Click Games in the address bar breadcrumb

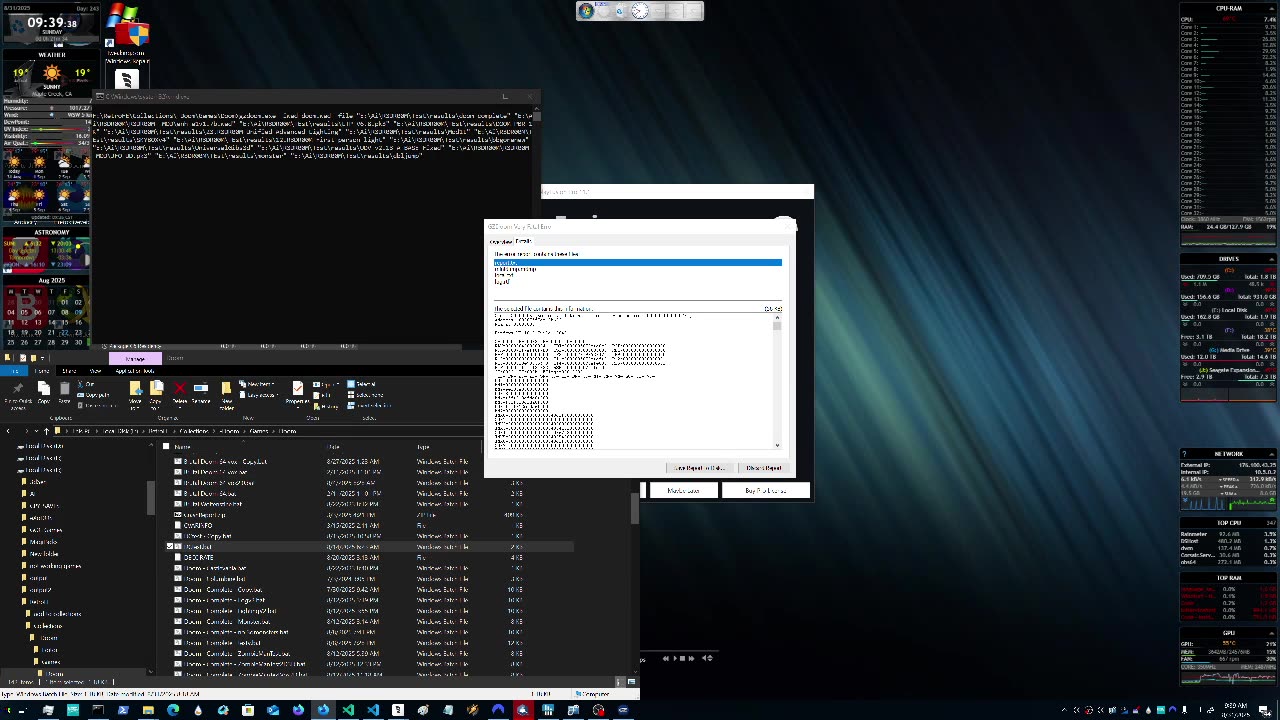[x=259, y=431]
